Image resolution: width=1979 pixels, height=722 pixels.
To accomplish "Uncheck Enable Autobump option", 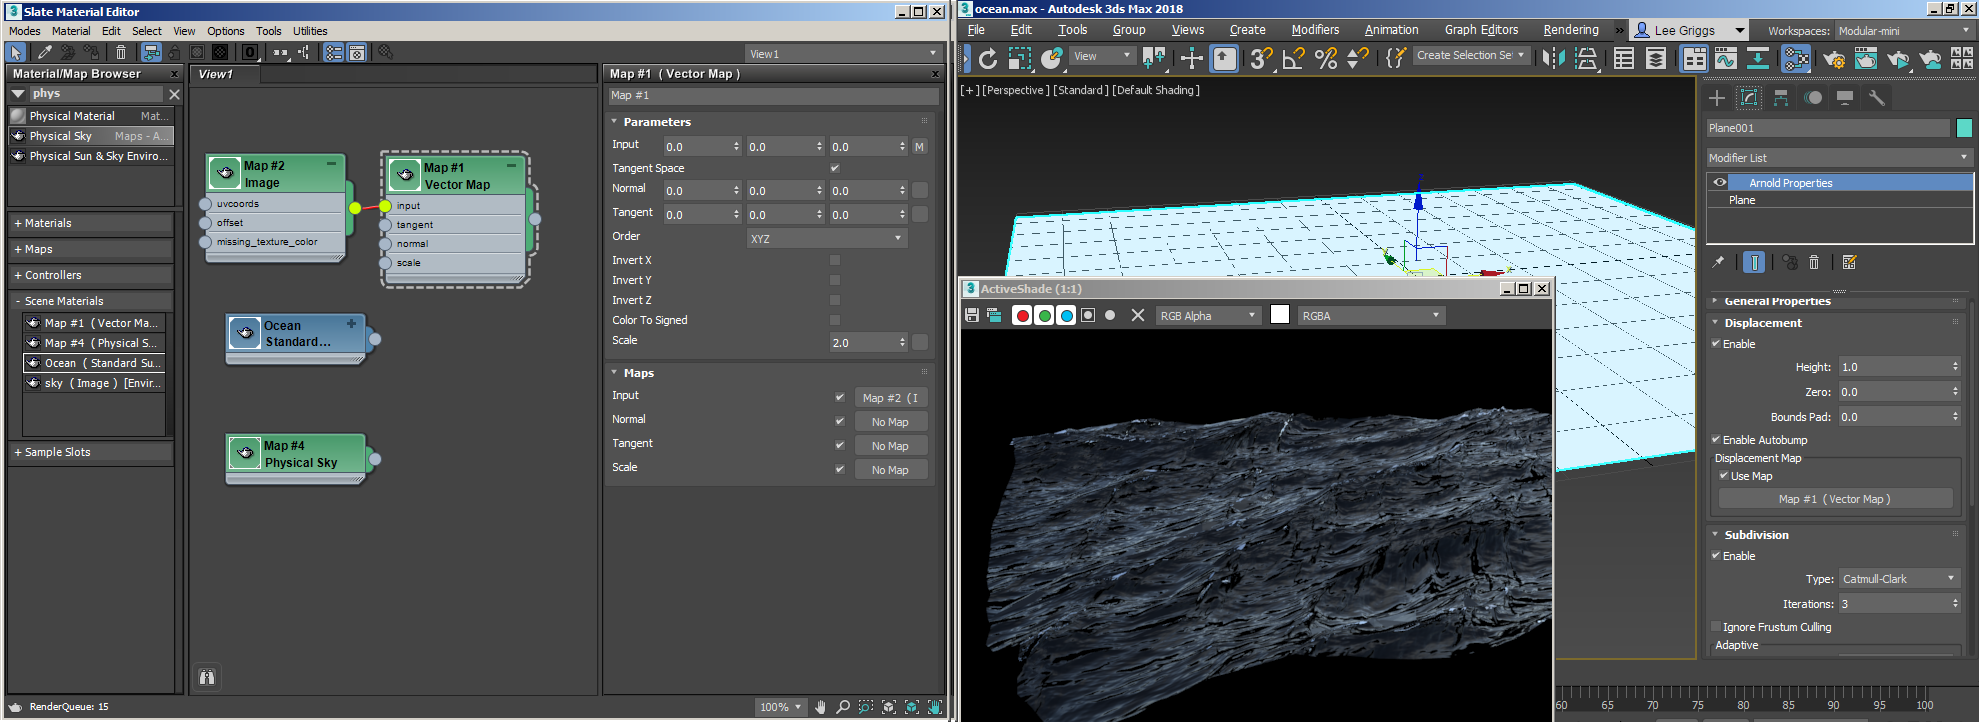I will click(1716, 440).
